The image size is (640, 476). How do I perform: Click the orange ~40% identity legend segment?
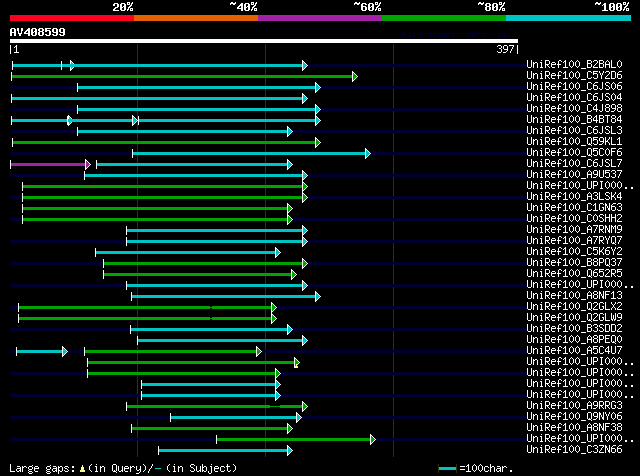[196, 18]
